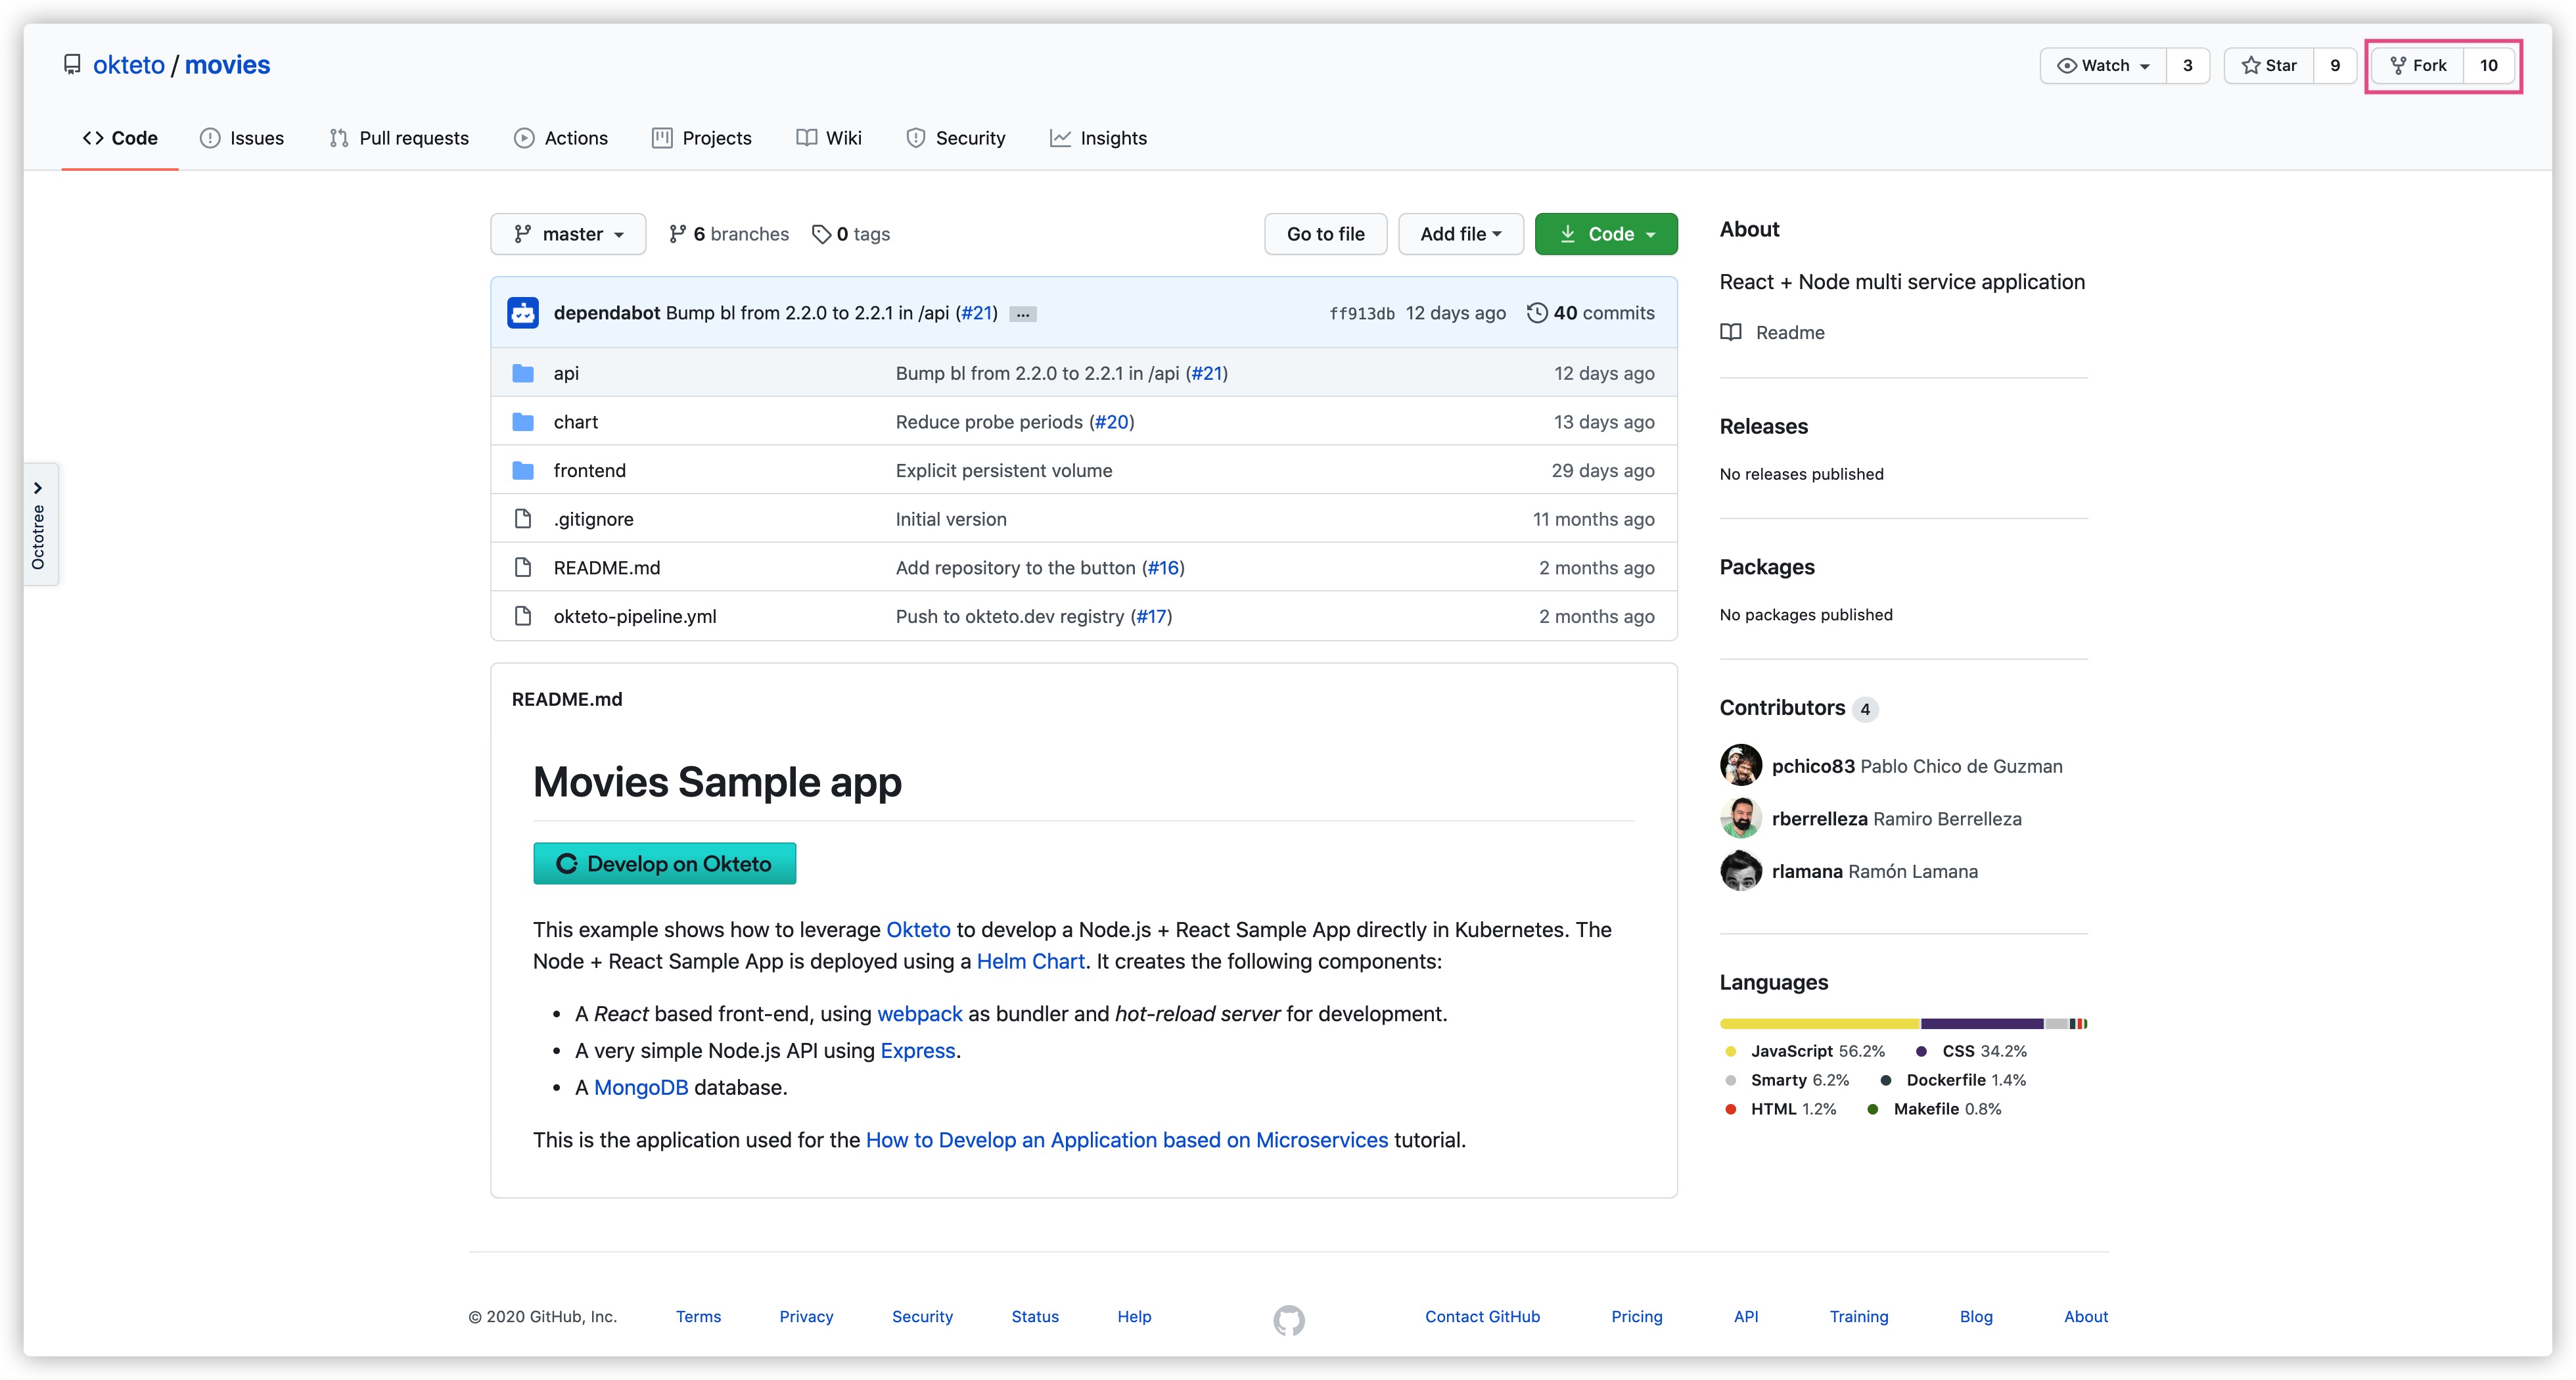Open the Add file dropdown
The image size is (2576, 1380).
[1461, 234]
